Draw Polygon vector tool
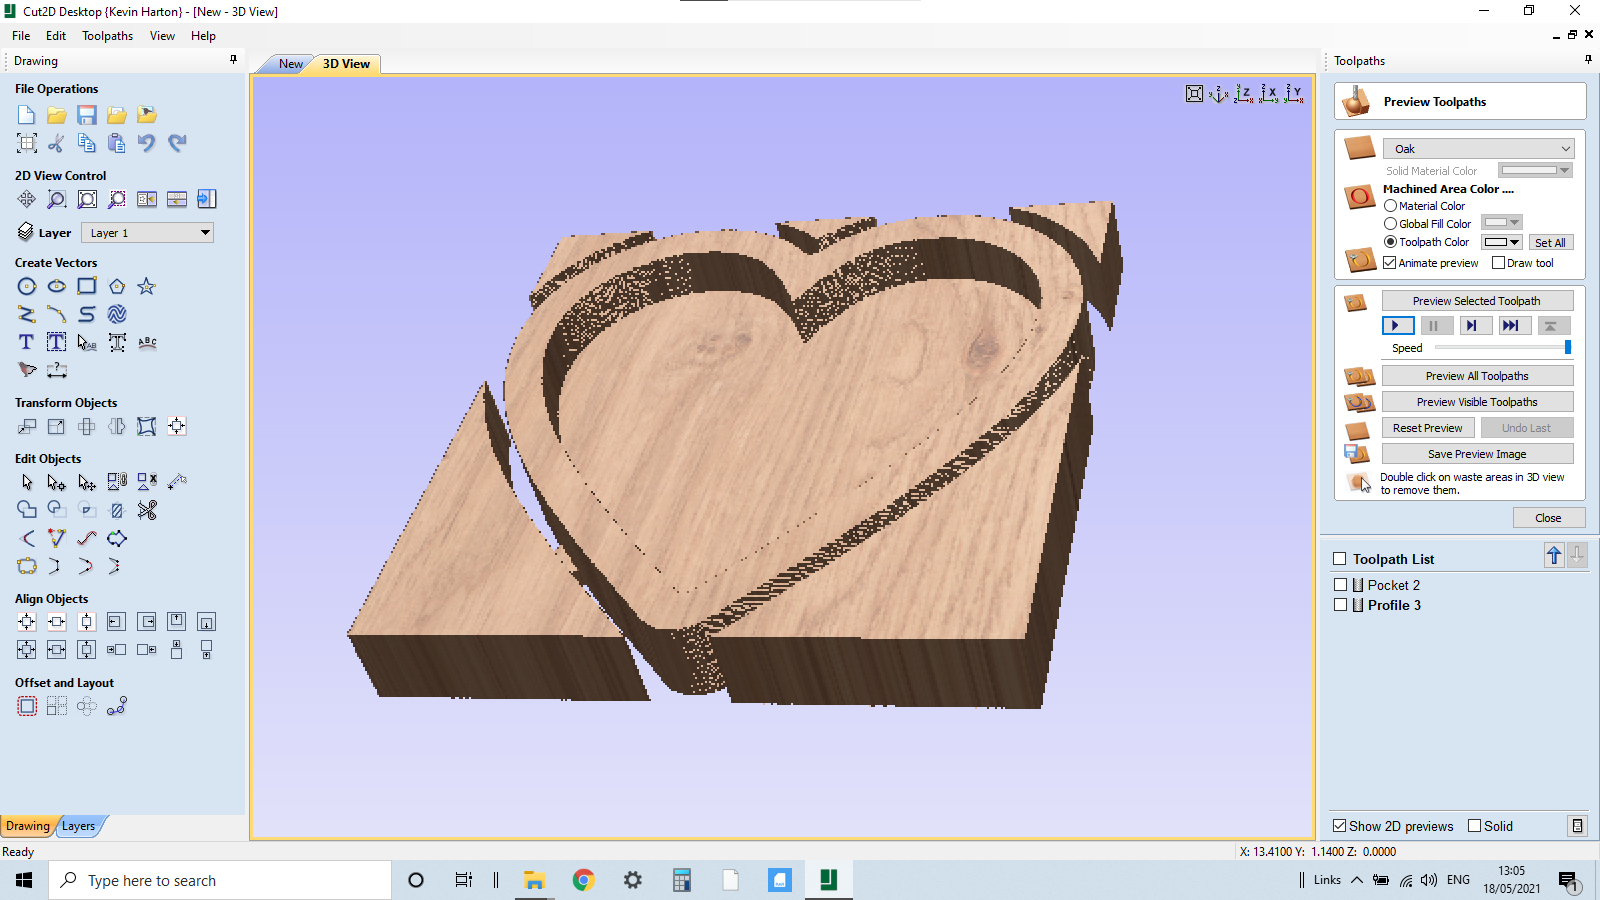Screen dimensions: 1600x900 (x=117, y=286)
